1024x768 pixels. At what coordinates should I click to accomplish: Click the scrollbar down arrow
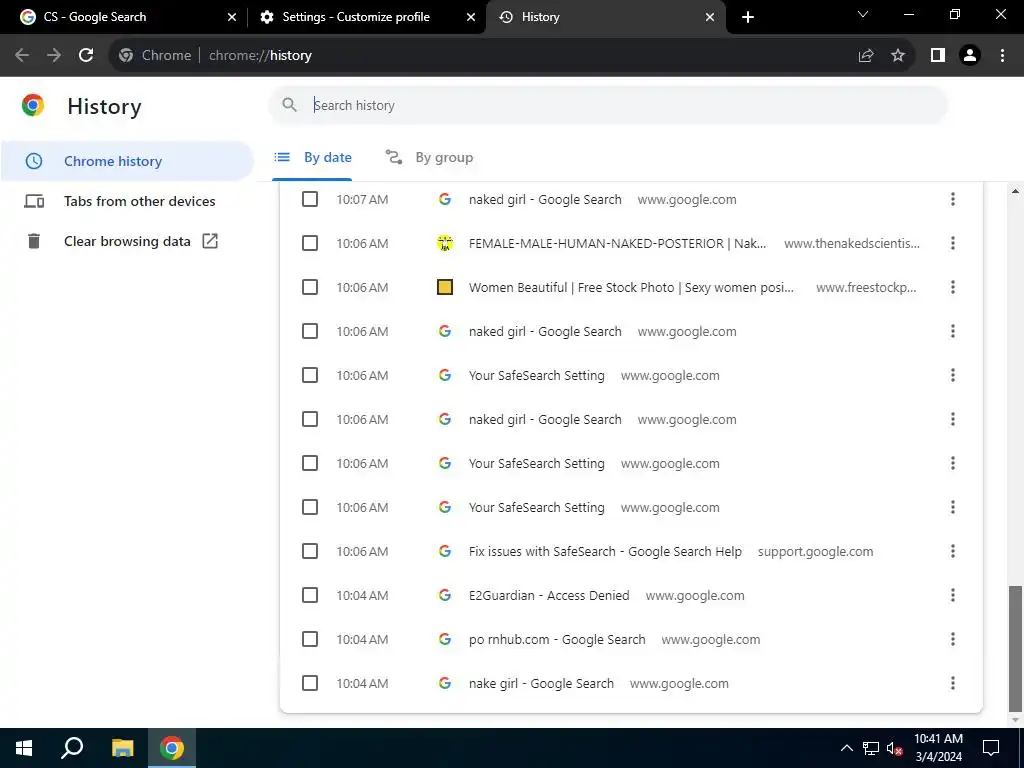point(1015,719)
